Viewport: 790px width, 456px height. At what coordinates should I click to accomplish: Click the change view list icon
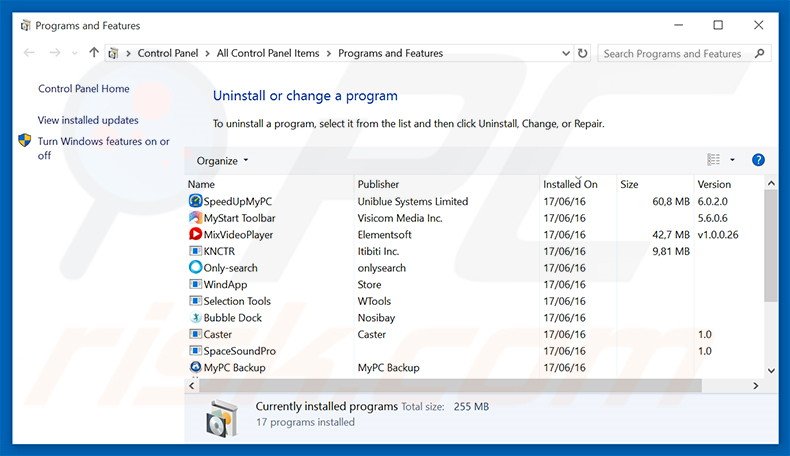(x=713, y=160)
